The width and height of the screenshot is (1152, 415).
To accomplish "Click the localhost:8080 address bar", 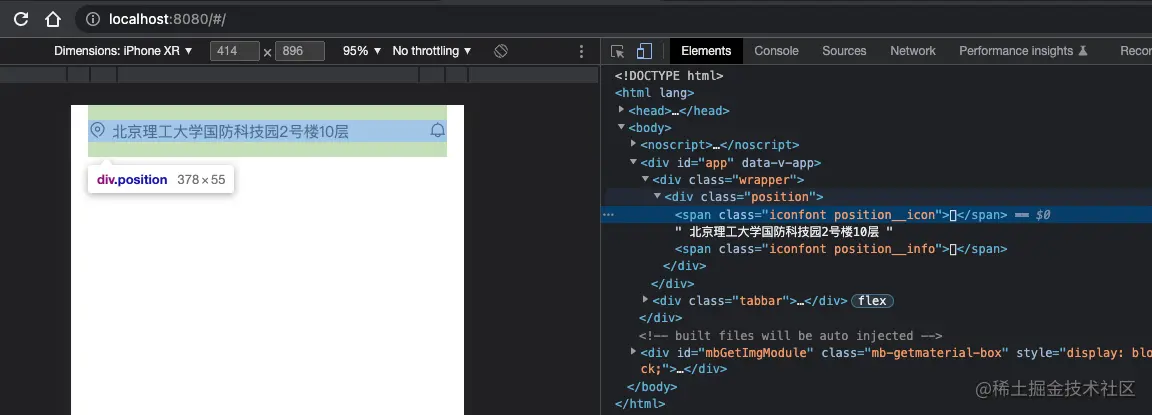I will (x=167, y=20).
